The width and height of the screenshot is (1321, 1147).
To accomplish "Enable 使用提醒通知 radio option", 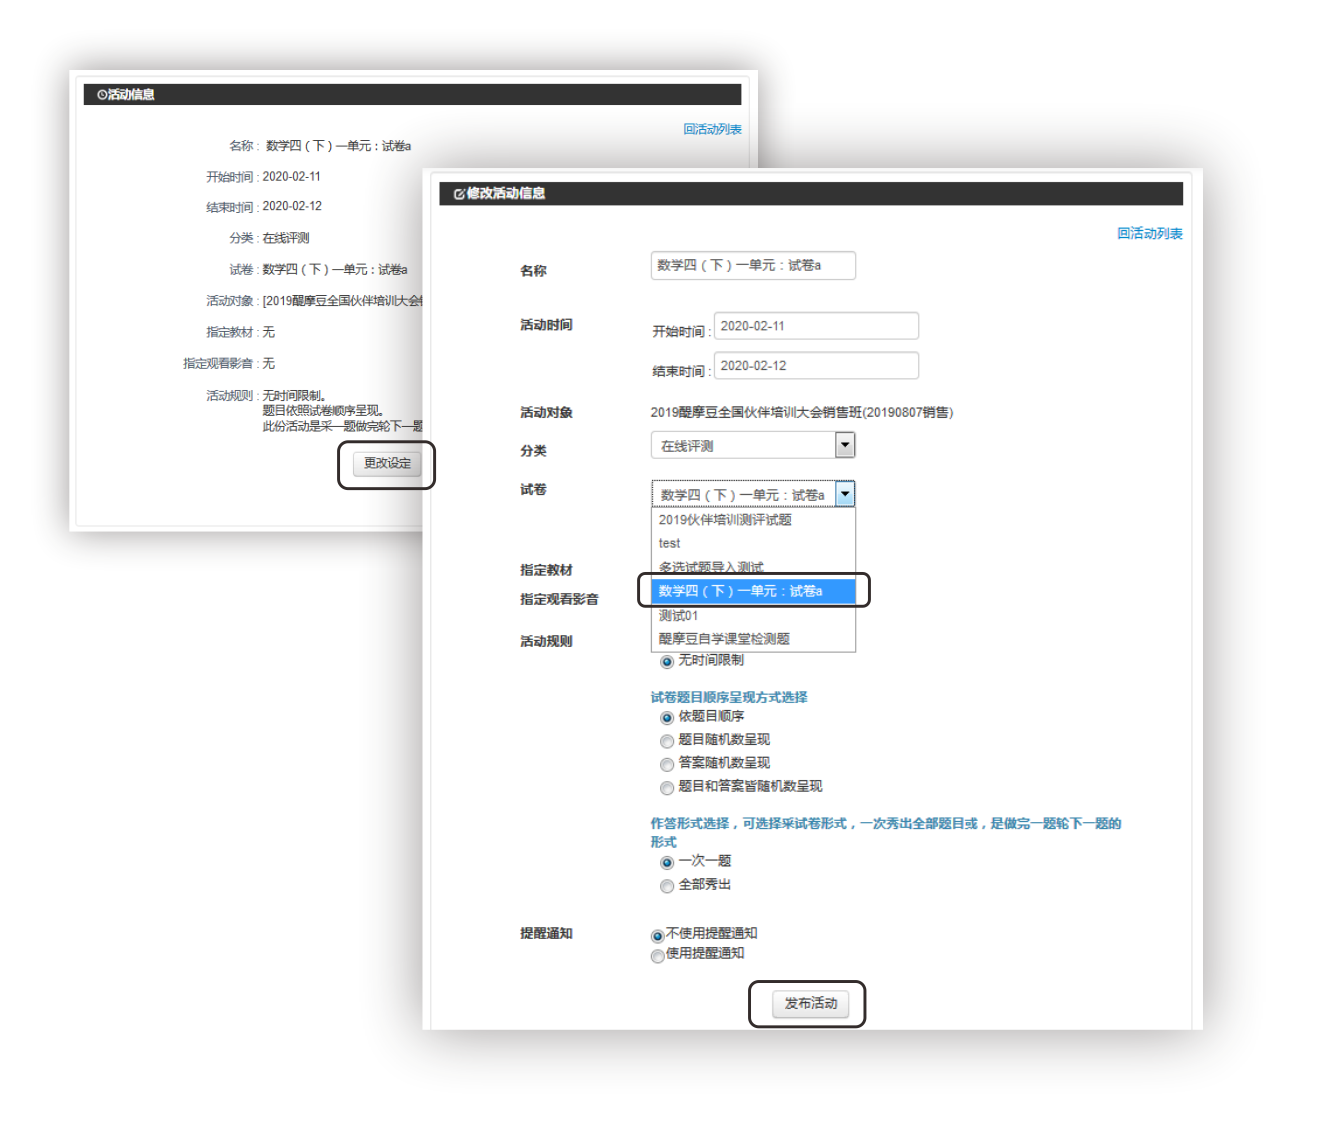I will point(657,957).
